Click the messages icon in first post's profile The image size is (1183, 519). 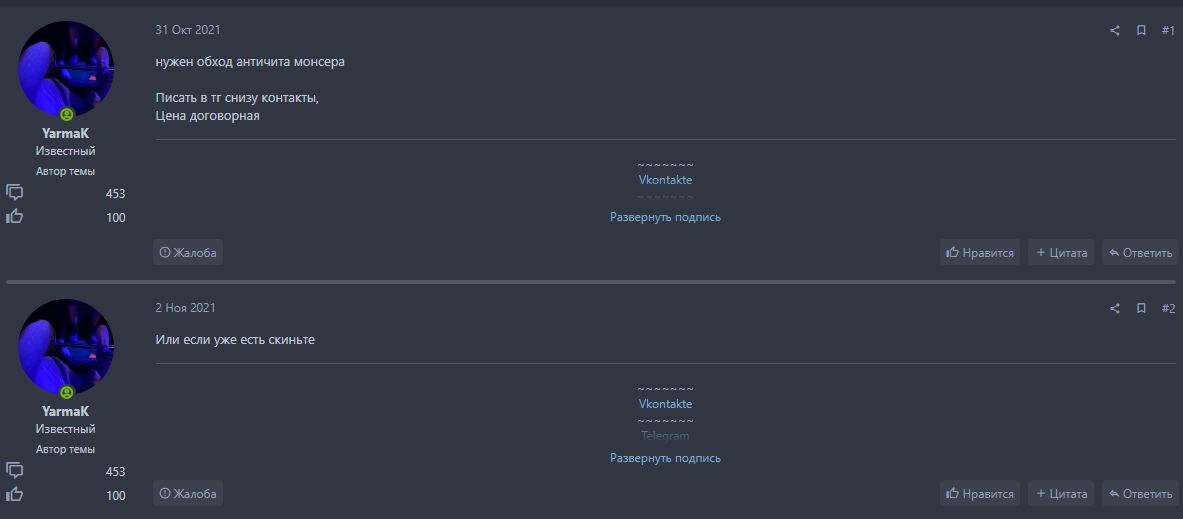click(15, 193)
